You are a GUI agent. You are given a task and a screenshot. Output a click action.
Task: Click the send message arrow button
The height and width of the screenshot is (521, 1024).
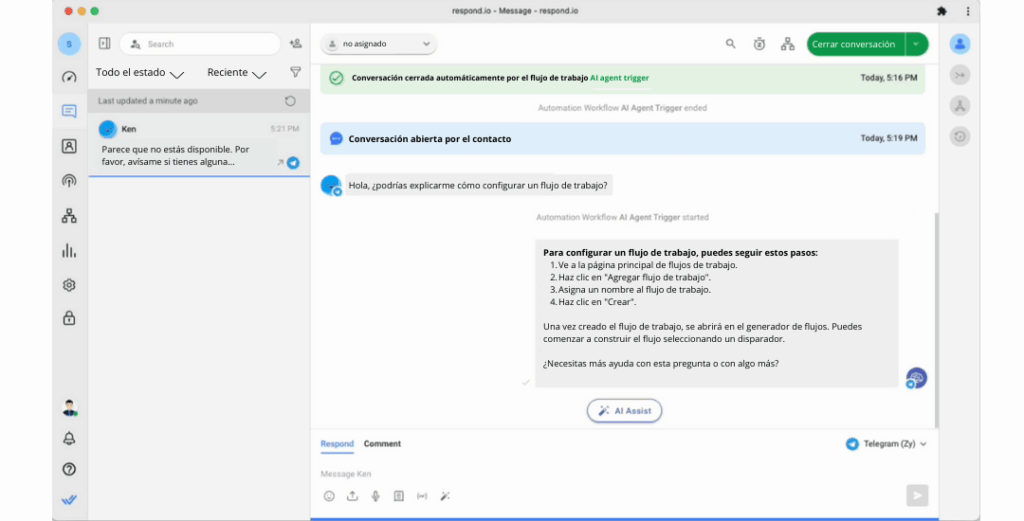click(917, 496)
